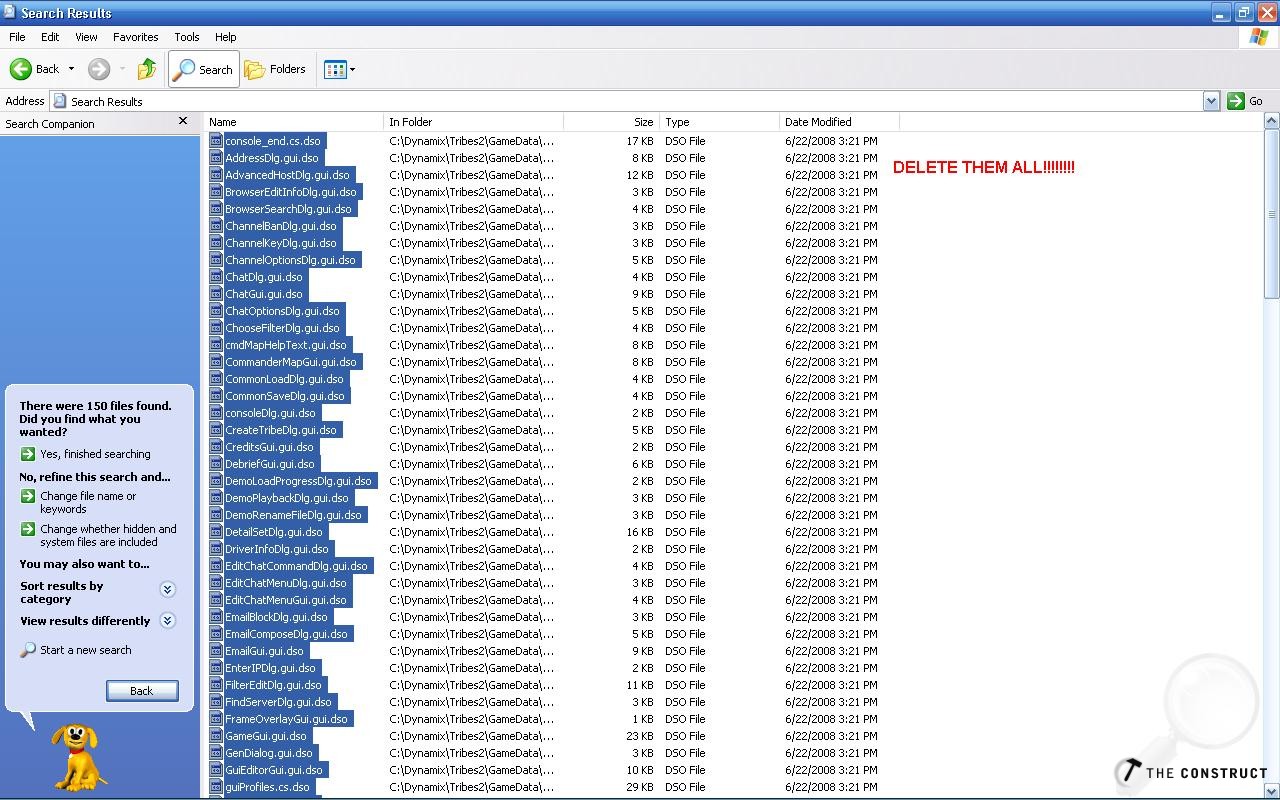Expand 'Sort results by category' chevron
1280x800 pixels.
pyautogui.click(x=168, y=590)
